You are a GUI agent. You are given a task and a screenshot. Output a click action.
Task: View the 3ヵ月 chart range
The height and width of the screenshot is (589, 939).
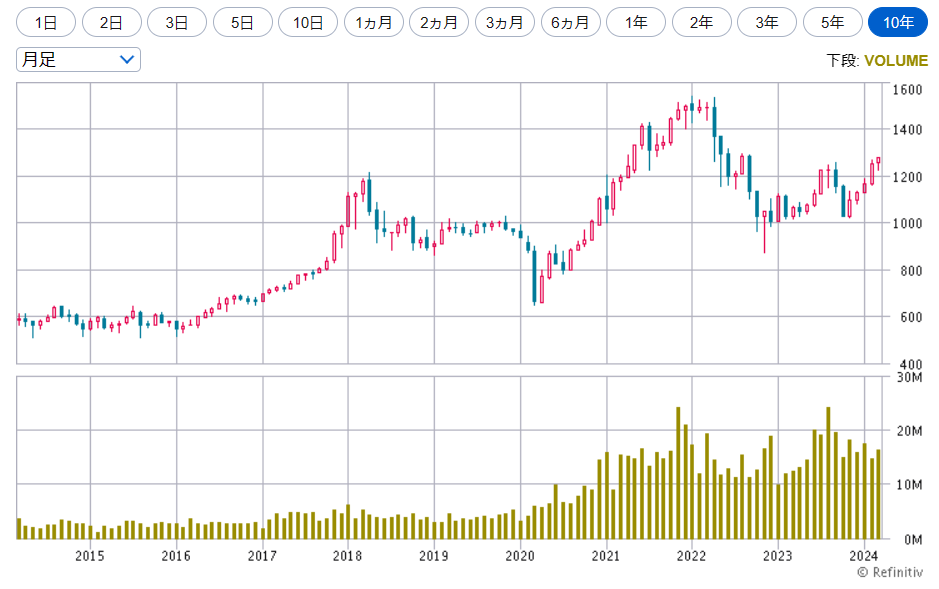click(505, 22)
